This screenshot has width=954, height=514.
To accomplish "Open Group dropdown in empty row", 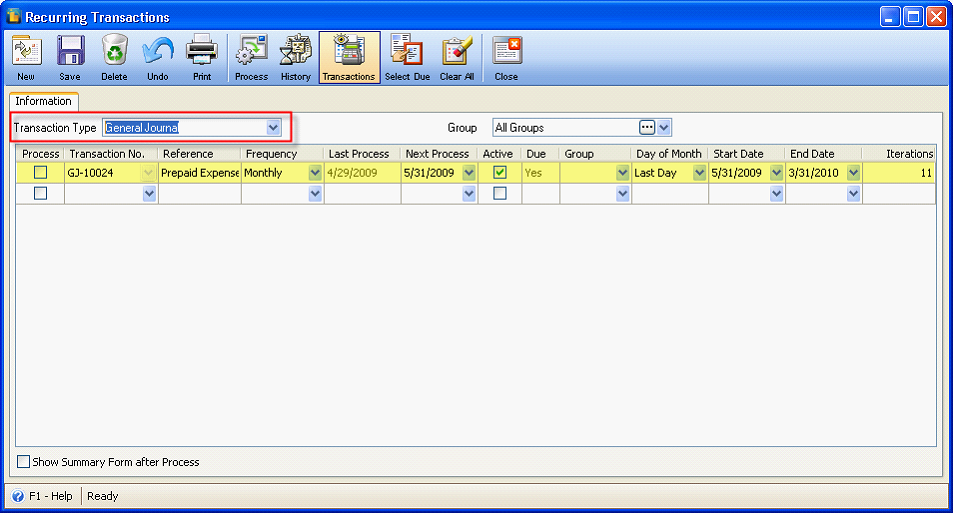I will (622, 193).
